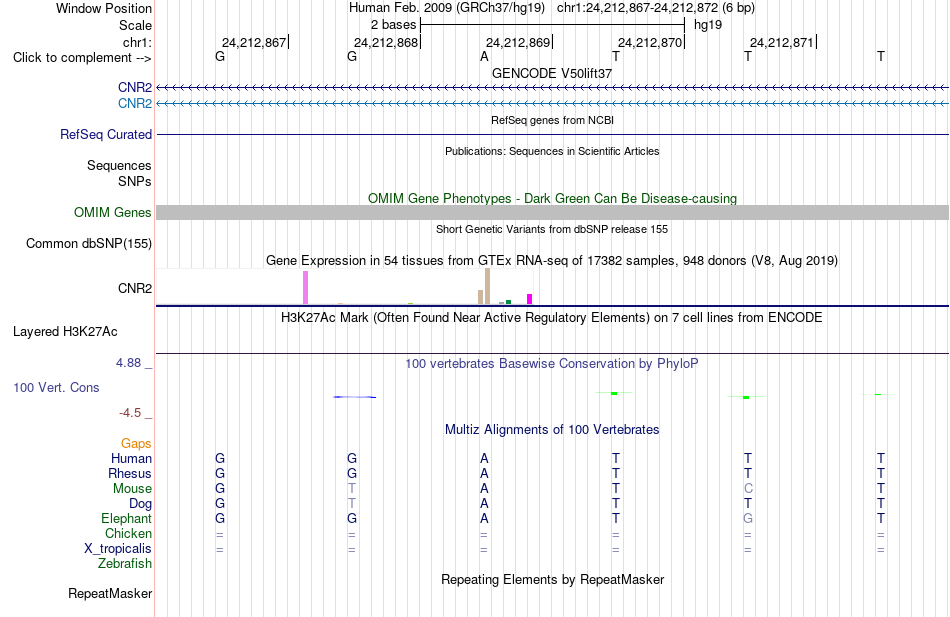Screen dimensions: 950x617
Task: Click 'Short Genetic Variants from dbSNP release 155'
Action: (x=552, y=229)
